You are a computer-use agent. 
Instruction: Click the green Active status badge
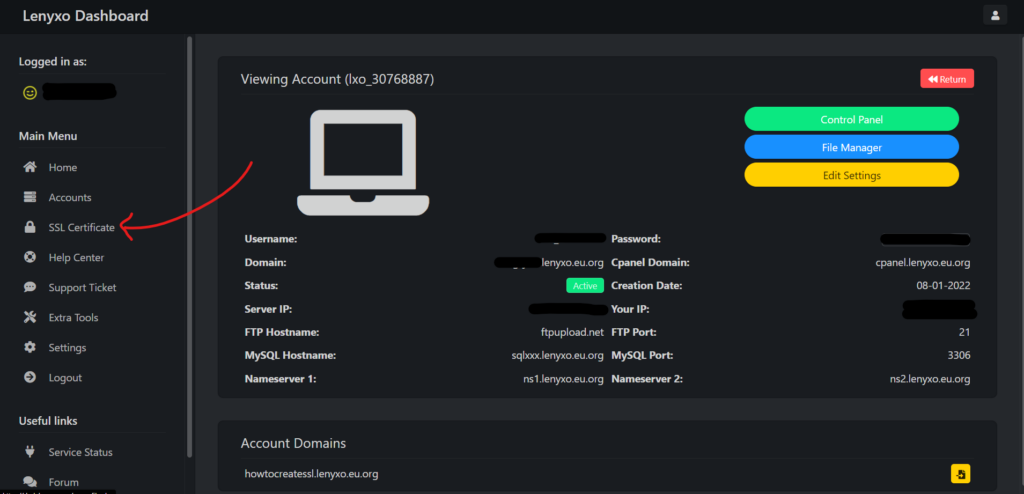point(584,286)
